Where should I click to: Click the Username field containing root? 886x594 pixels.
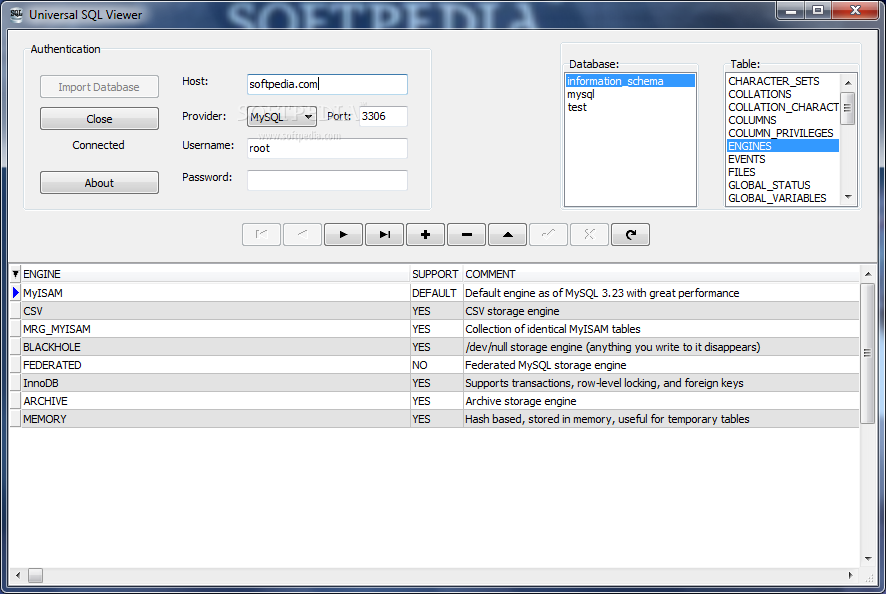[327, 148]
